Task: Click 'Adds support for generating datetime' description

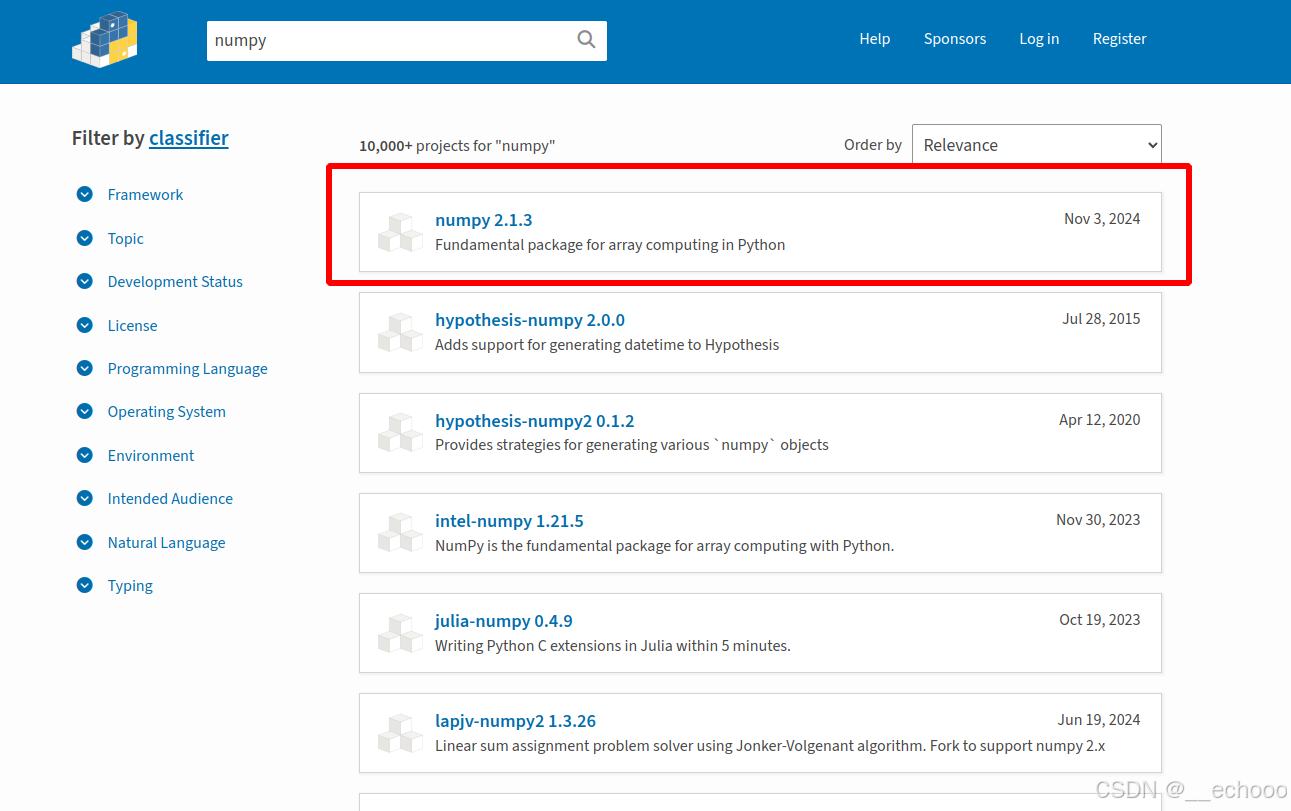Action: [x=607, y=345]
